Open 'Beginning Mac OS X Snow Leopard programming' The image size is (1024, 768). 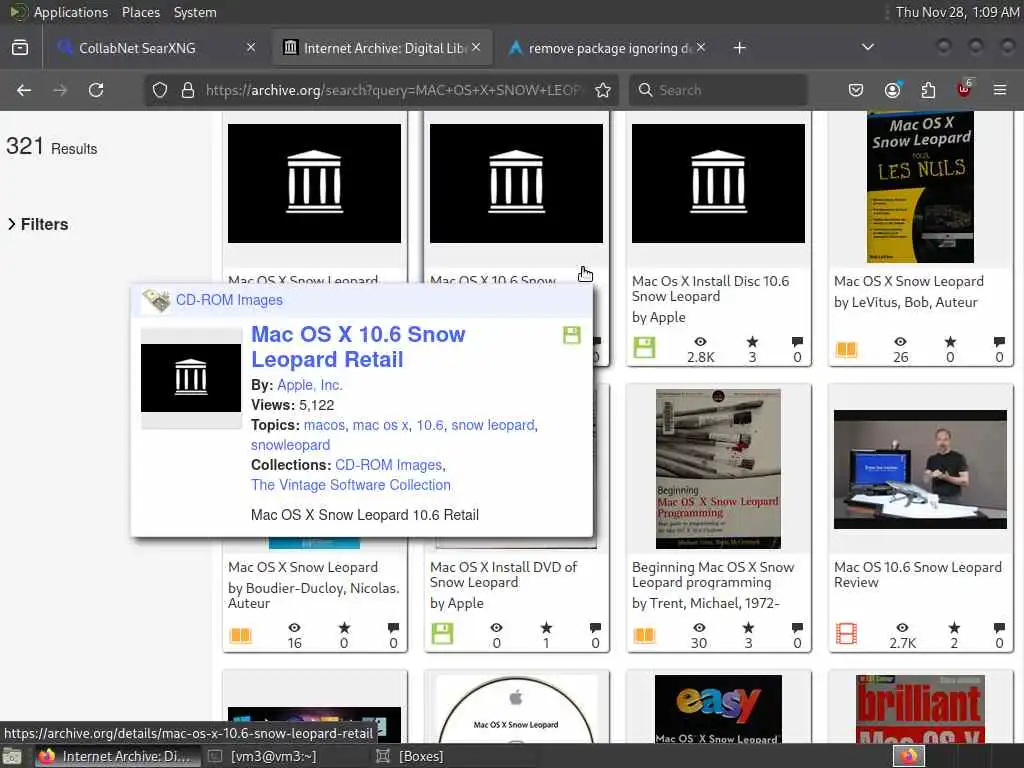[713, 575]
